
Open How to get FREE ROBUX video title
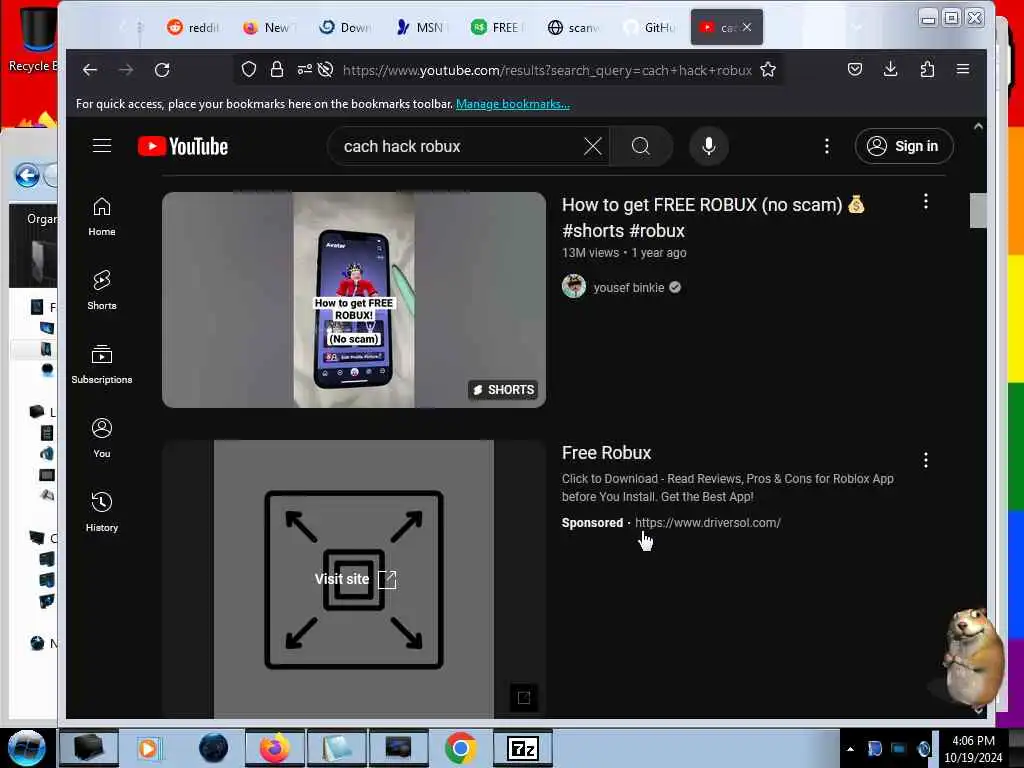click(x=713, y=217)
